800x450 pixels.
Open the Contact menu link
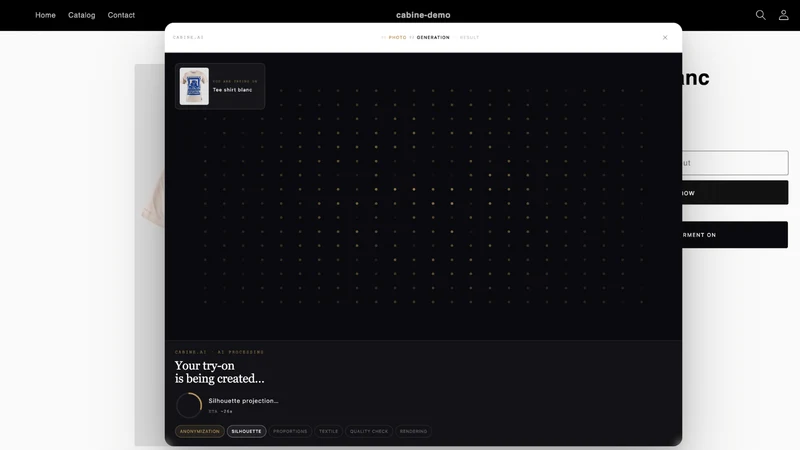[x=121, y=15]
